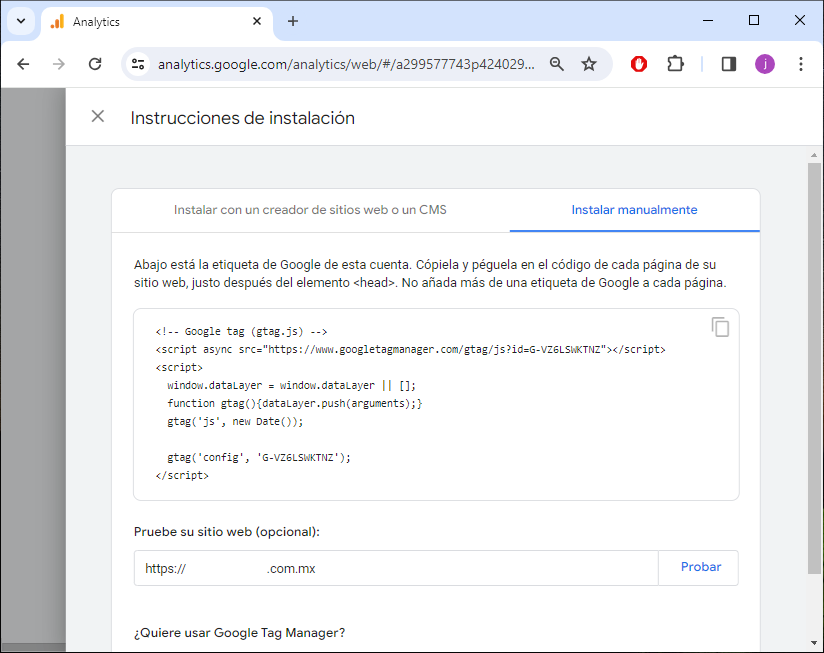This screenshot has width=824, height=653.
Task: Expand the tab search dropdown
Action: coord(20,21)
